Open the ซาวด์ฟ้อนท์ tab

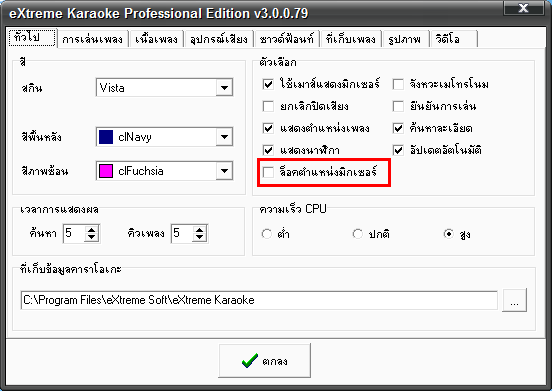point(287,39)
